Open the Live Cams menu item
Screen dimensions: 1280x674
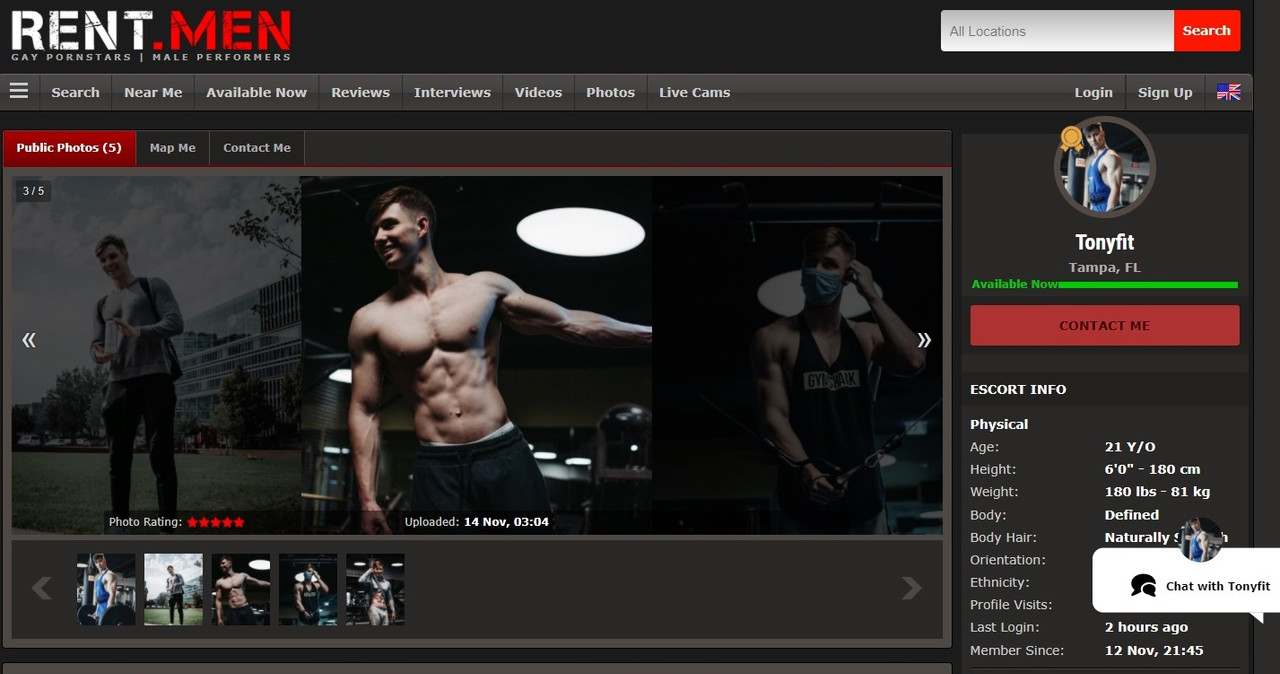pyautogui.click(x=694, y=92)
